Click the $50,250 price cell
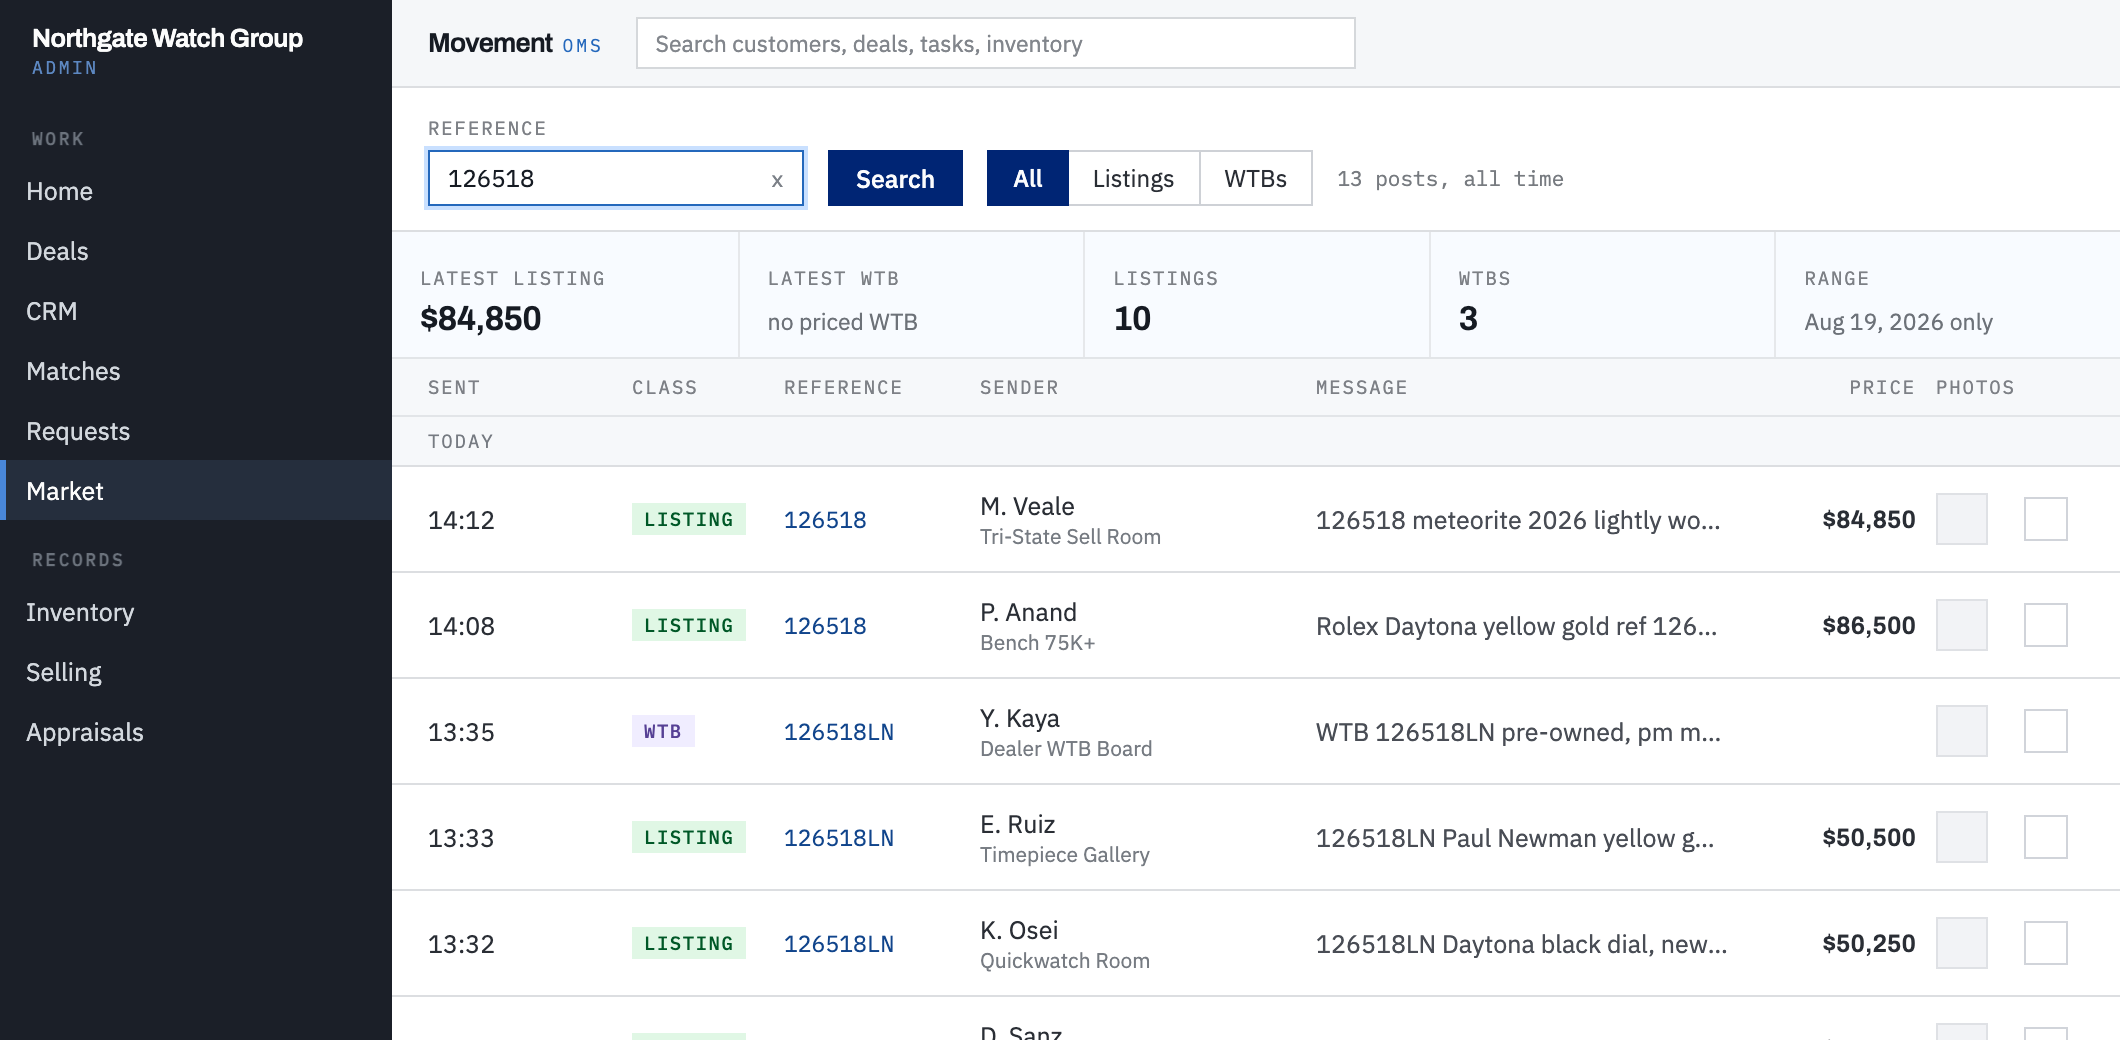The width and height of the screenshot is (2120, 1040). [1868, 944]
